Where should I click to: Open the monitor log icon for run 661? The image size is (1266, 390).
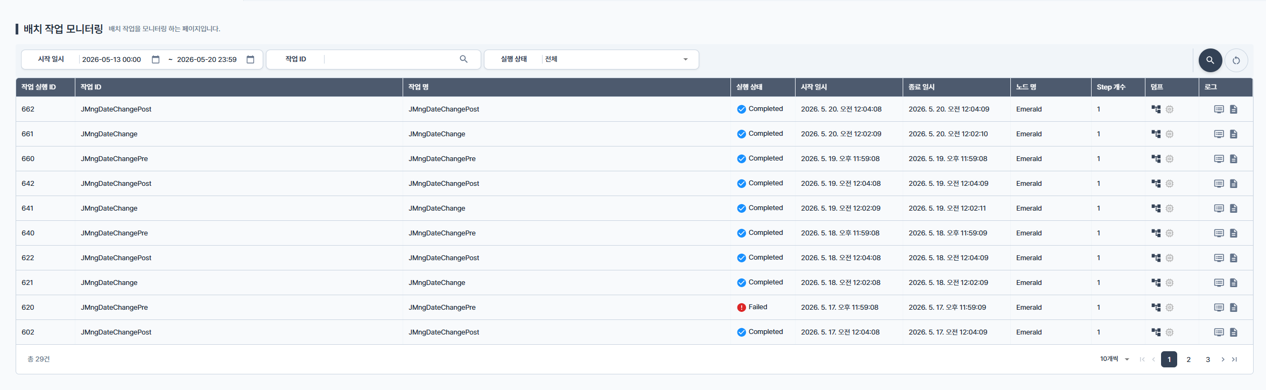coord(1219,134)
